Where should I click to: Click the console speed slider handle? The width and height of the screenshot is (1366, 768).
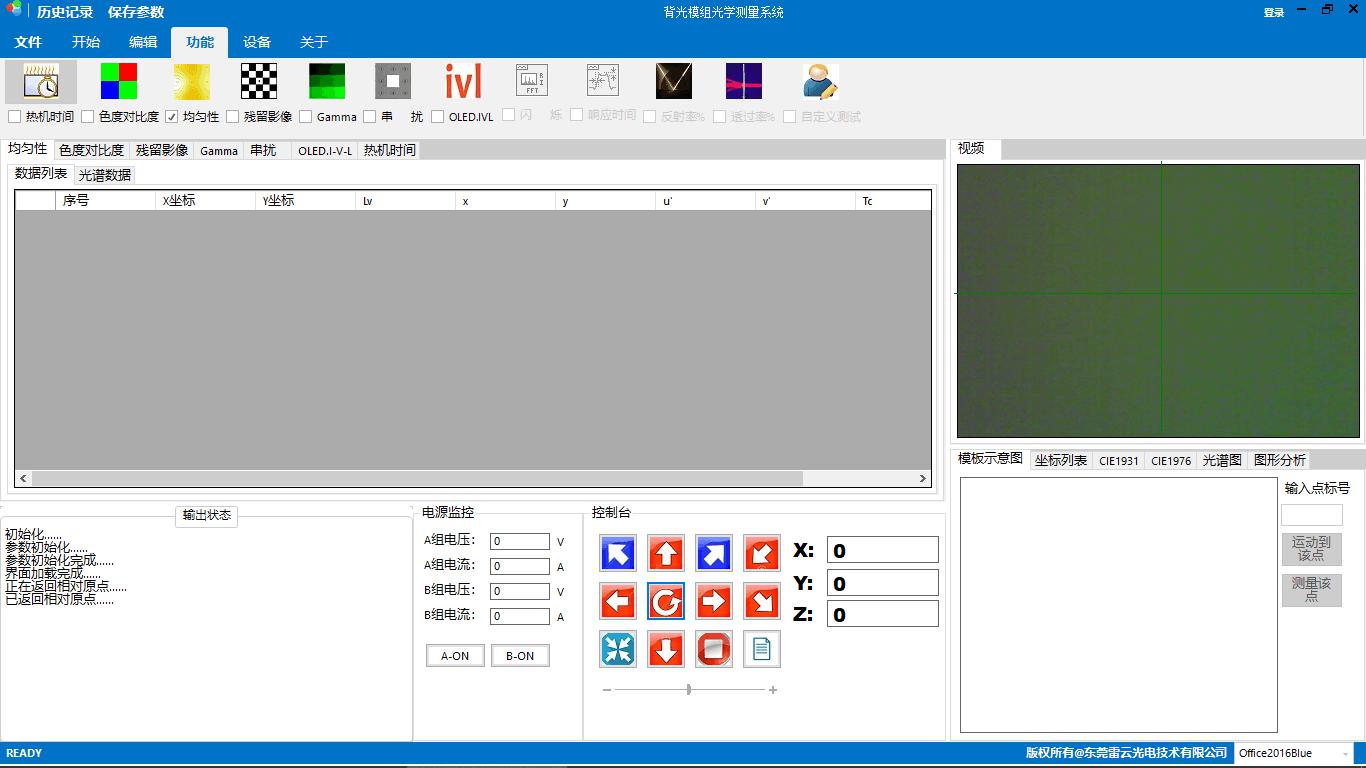coord(689,690)
